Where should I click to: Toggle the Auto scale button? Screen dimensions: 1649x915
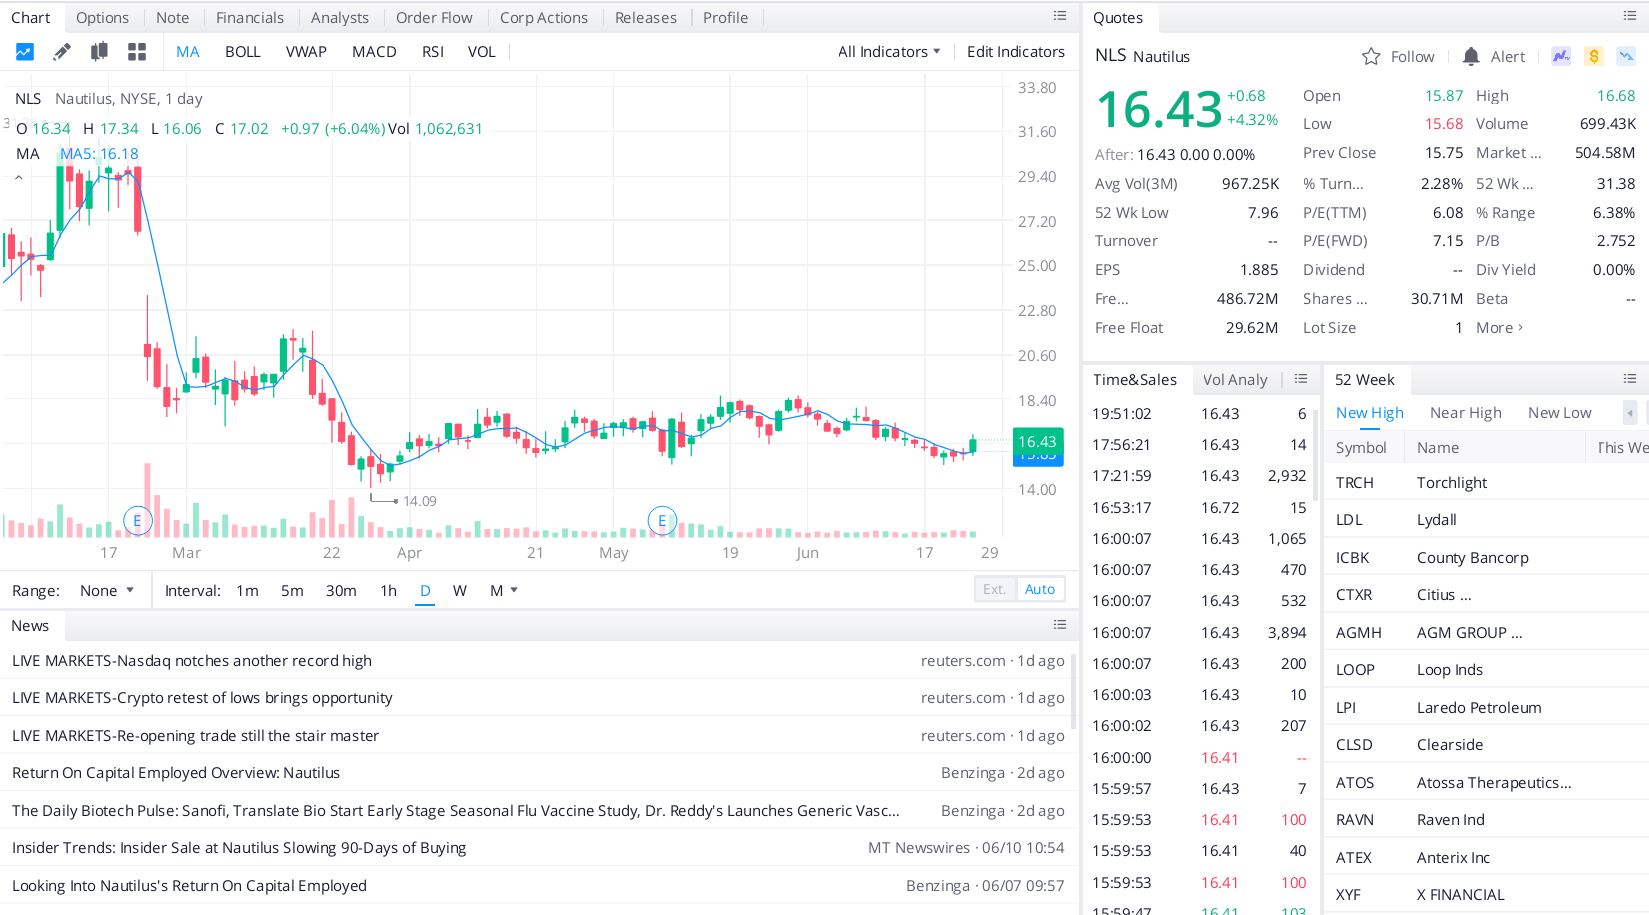coord(1040,589)
